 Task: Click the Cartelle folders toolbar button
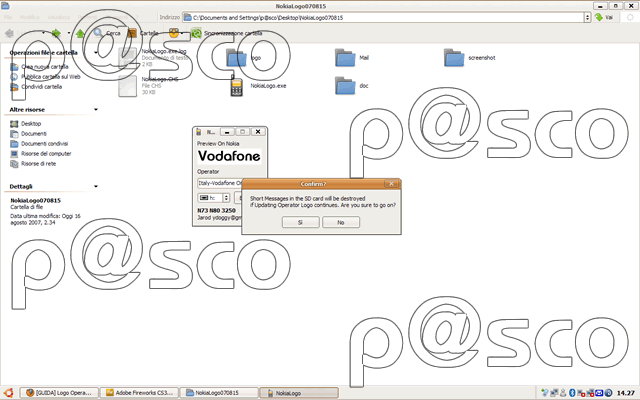pos(143,33)
